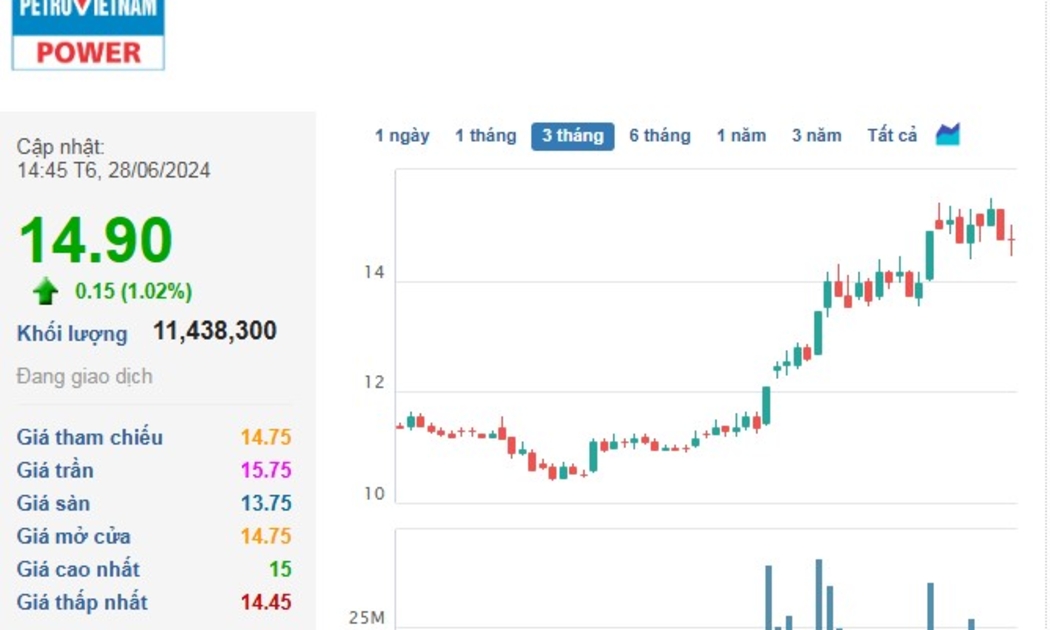Select the 1 ngày time range
This screenshot has height=630, width=1050.
click(x=402, y=136)
